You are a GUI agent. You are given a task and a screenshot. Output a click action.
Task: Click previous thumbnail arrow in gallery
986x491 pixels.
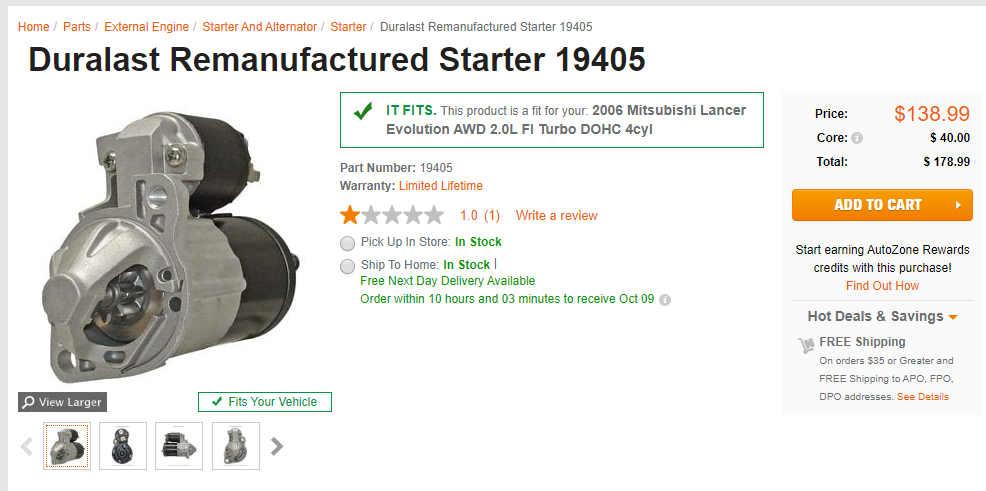(27, 446)
